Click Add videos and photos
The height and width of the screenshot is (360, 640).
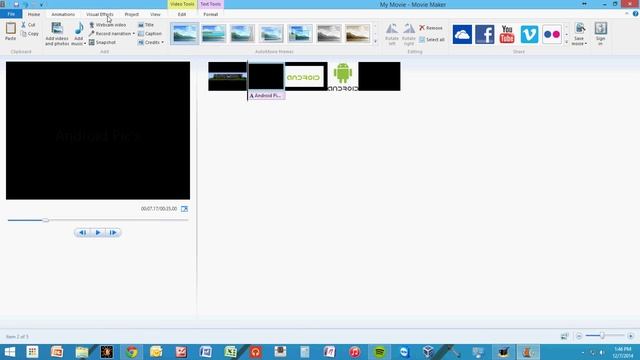(x=57, y=34)
